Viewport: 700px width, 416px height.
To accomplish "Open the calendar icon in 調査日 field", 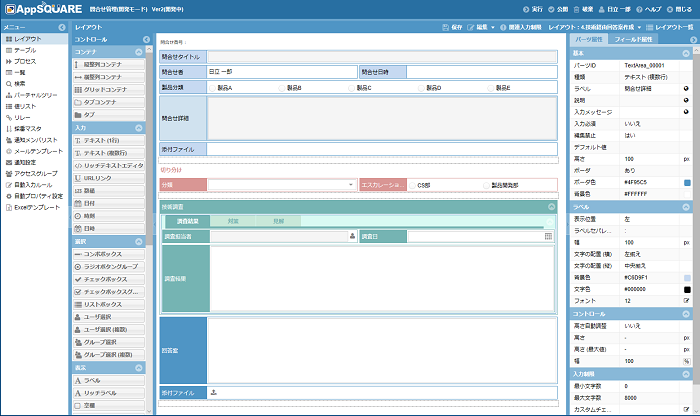I will [x=548, y=236].
